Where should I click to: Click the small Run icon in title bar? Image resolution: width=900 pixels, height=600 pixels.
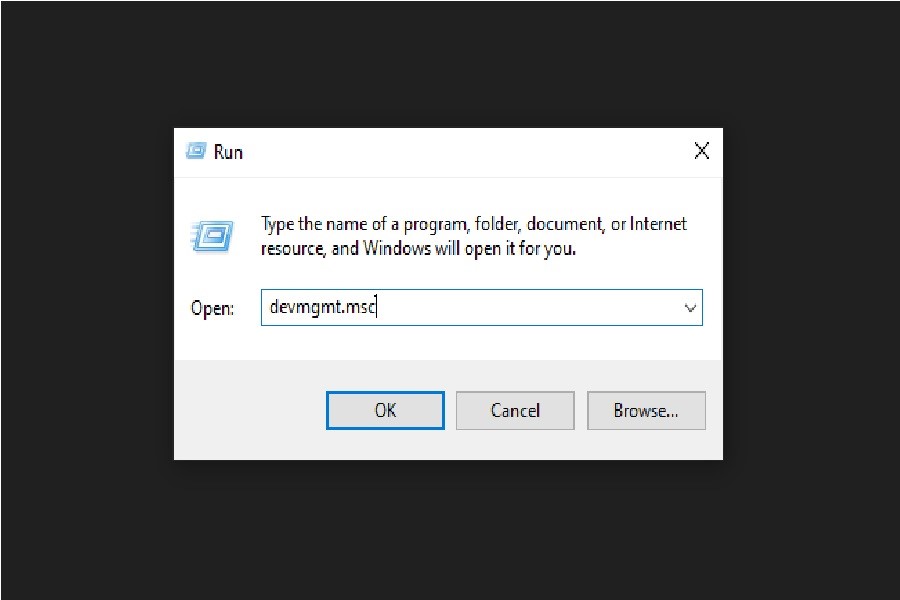[196, 151]
